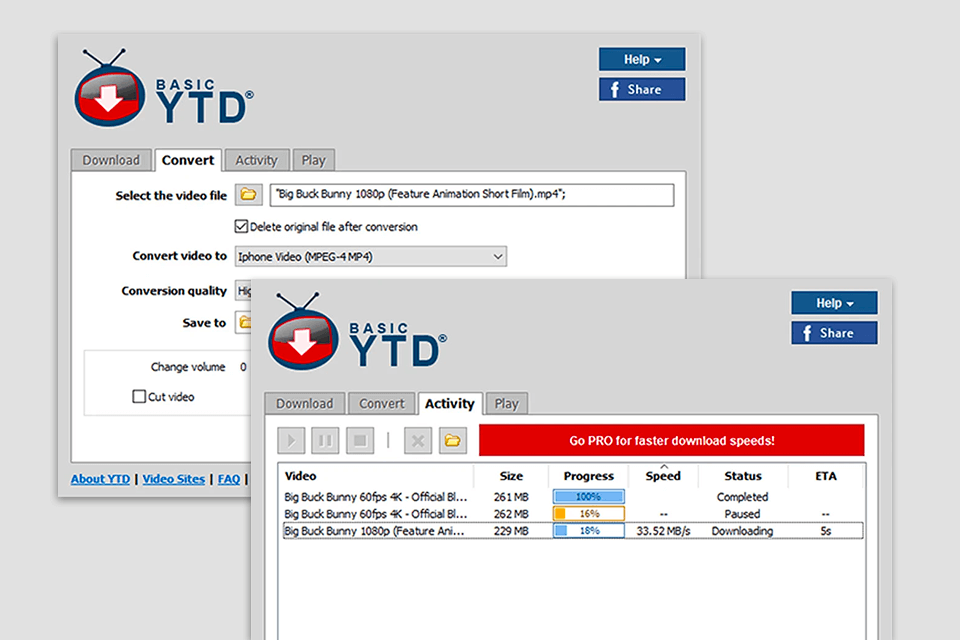Image resolution: width=960 pixels, height=640 pixels.
Task: Open download folder from Activity toolbar
Action: tap(452, 440)
